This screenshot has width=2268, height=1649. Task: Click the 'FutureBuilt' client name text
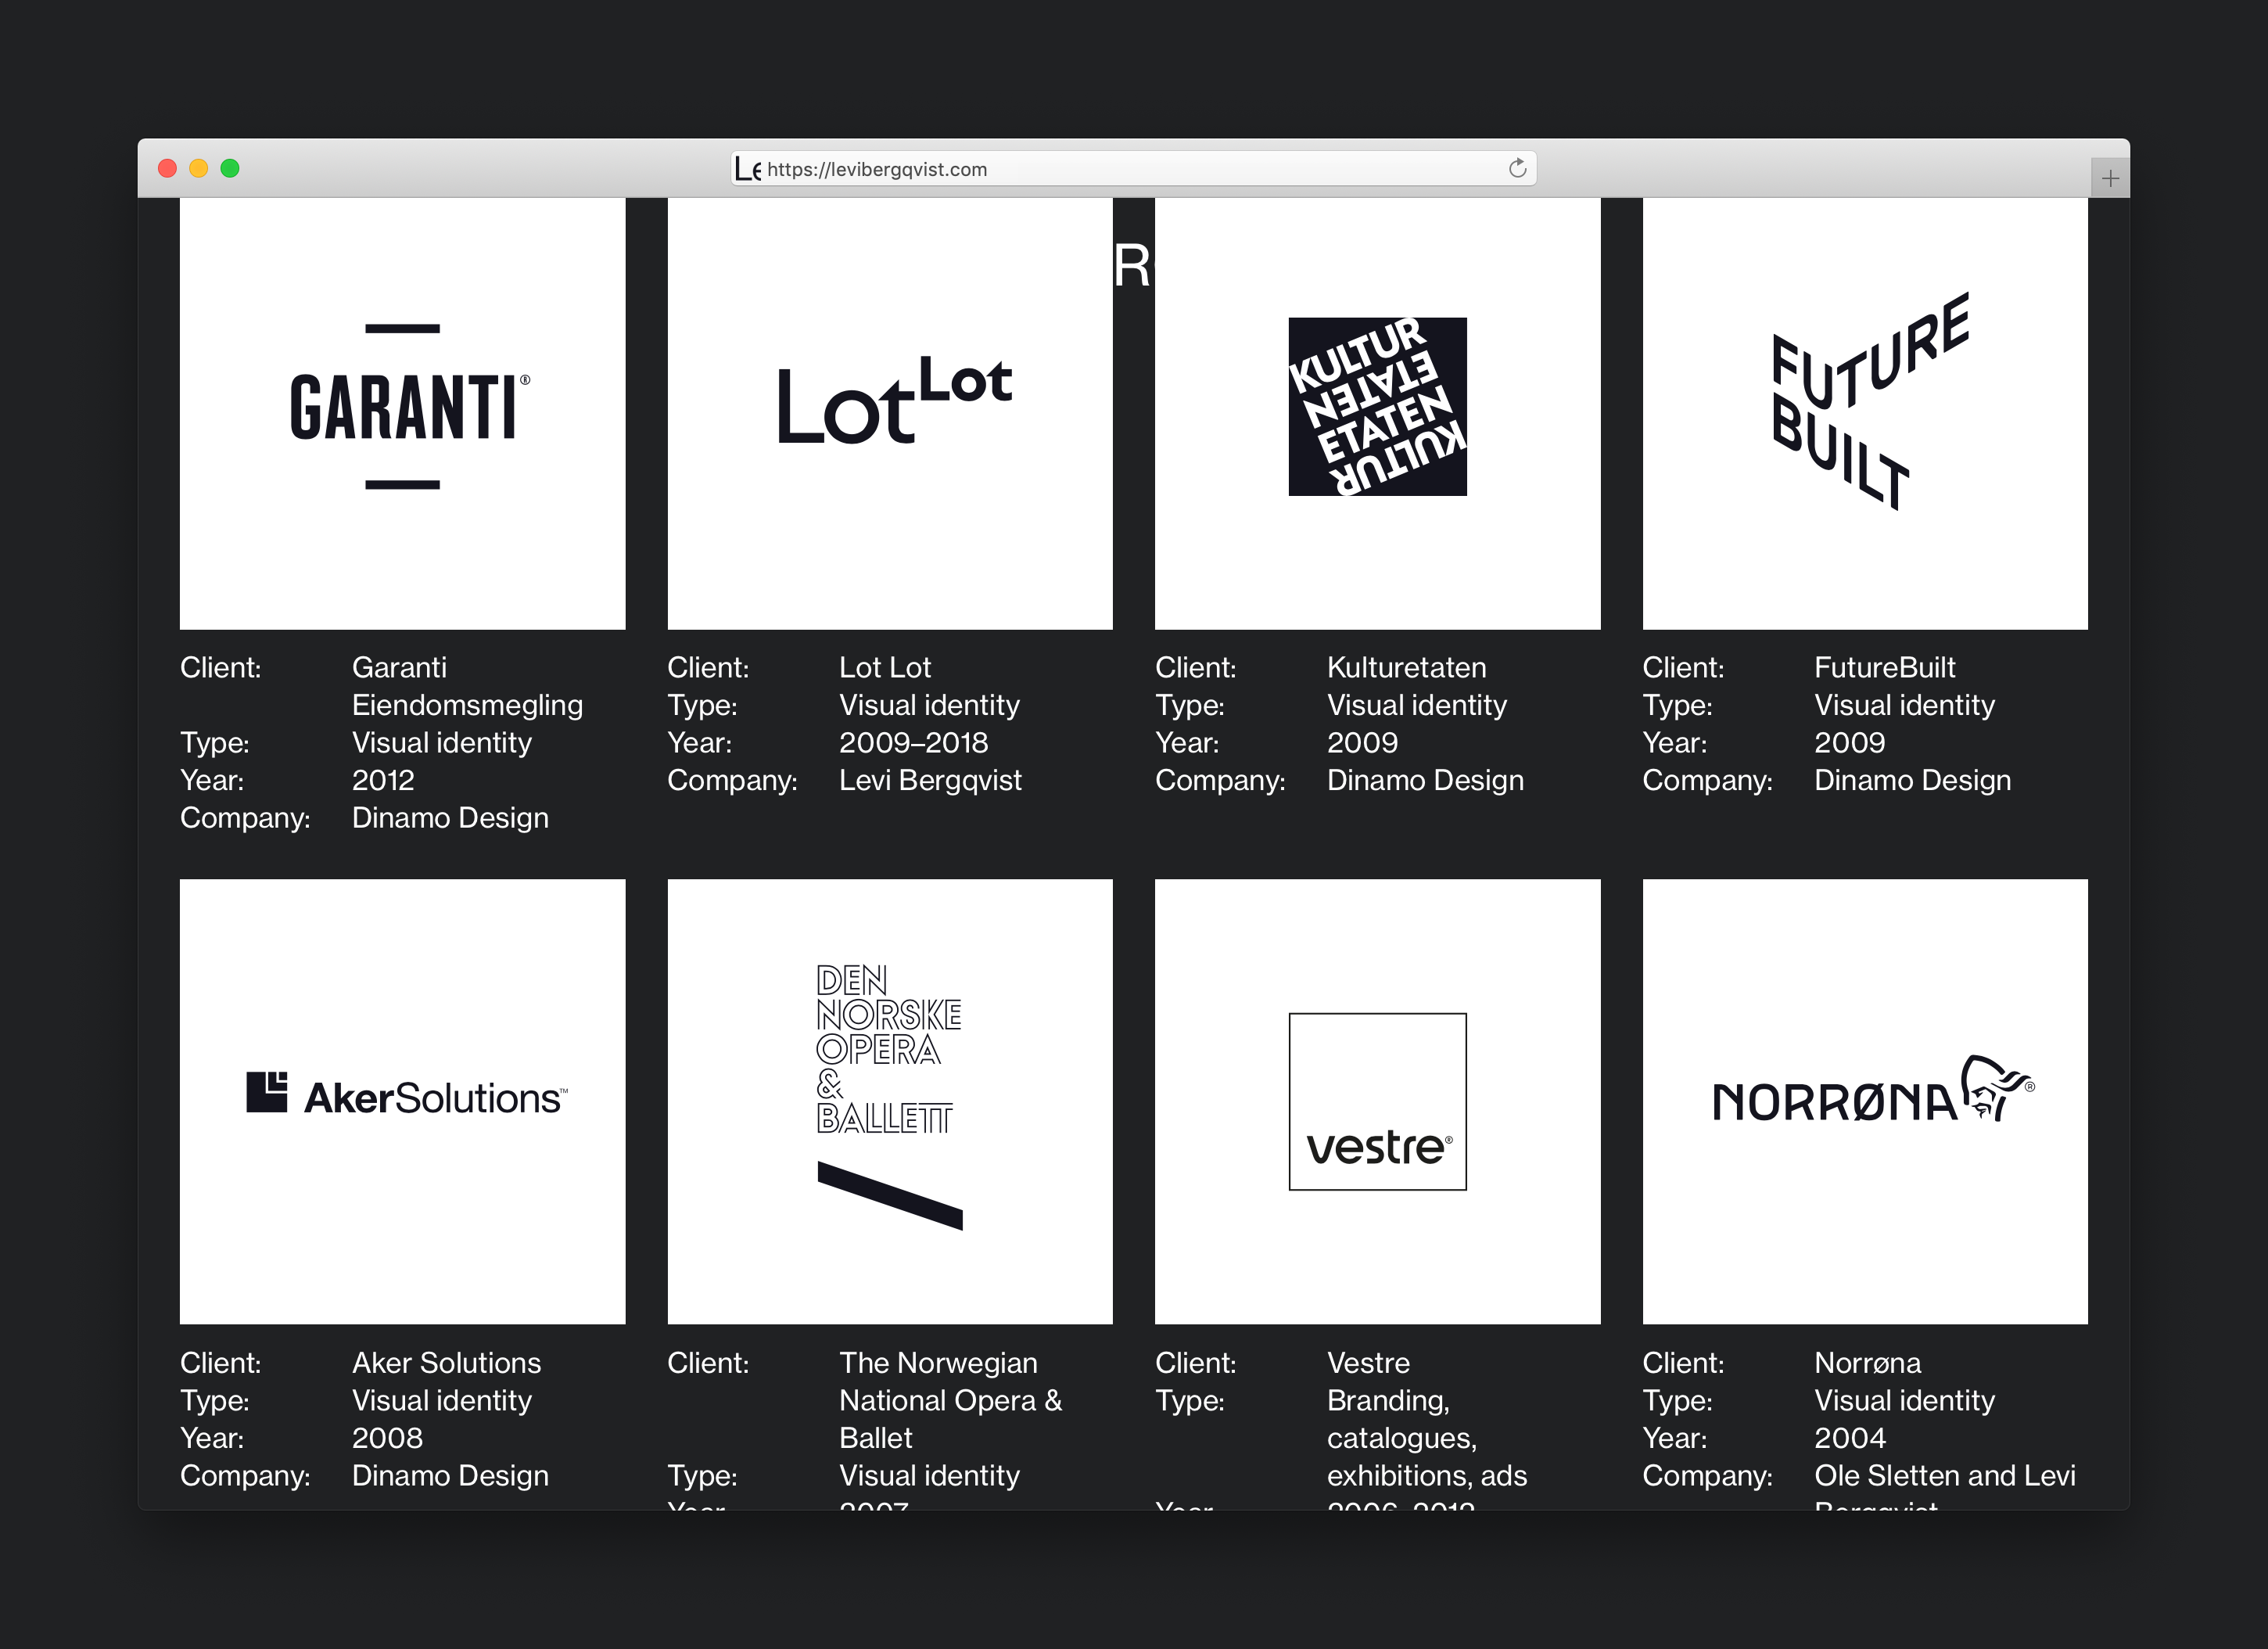coord(1884,667)
